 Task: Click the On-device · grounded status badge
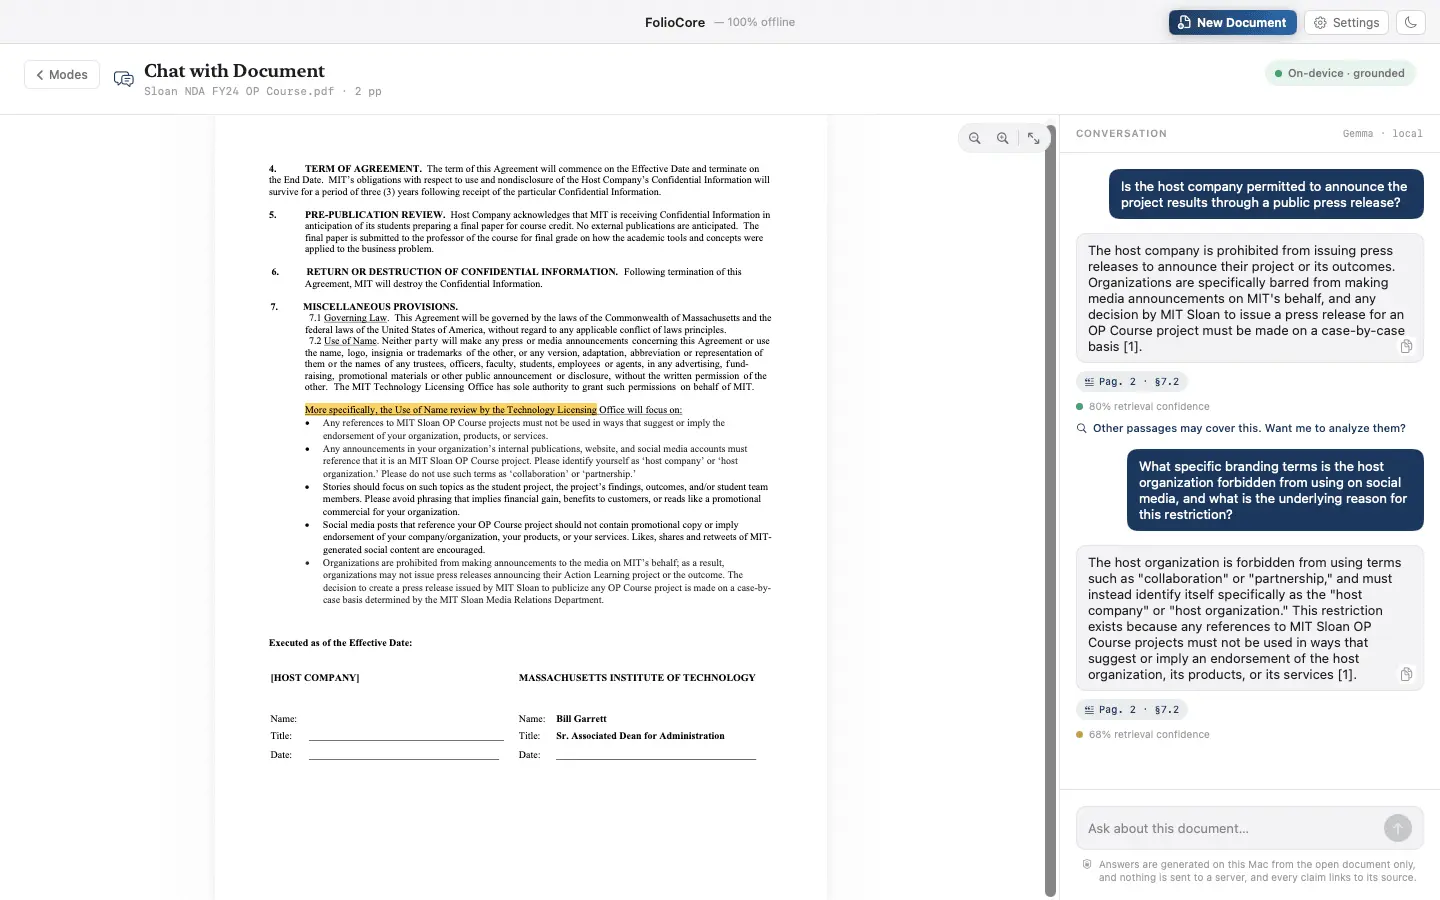click(x=1340, y=73)
